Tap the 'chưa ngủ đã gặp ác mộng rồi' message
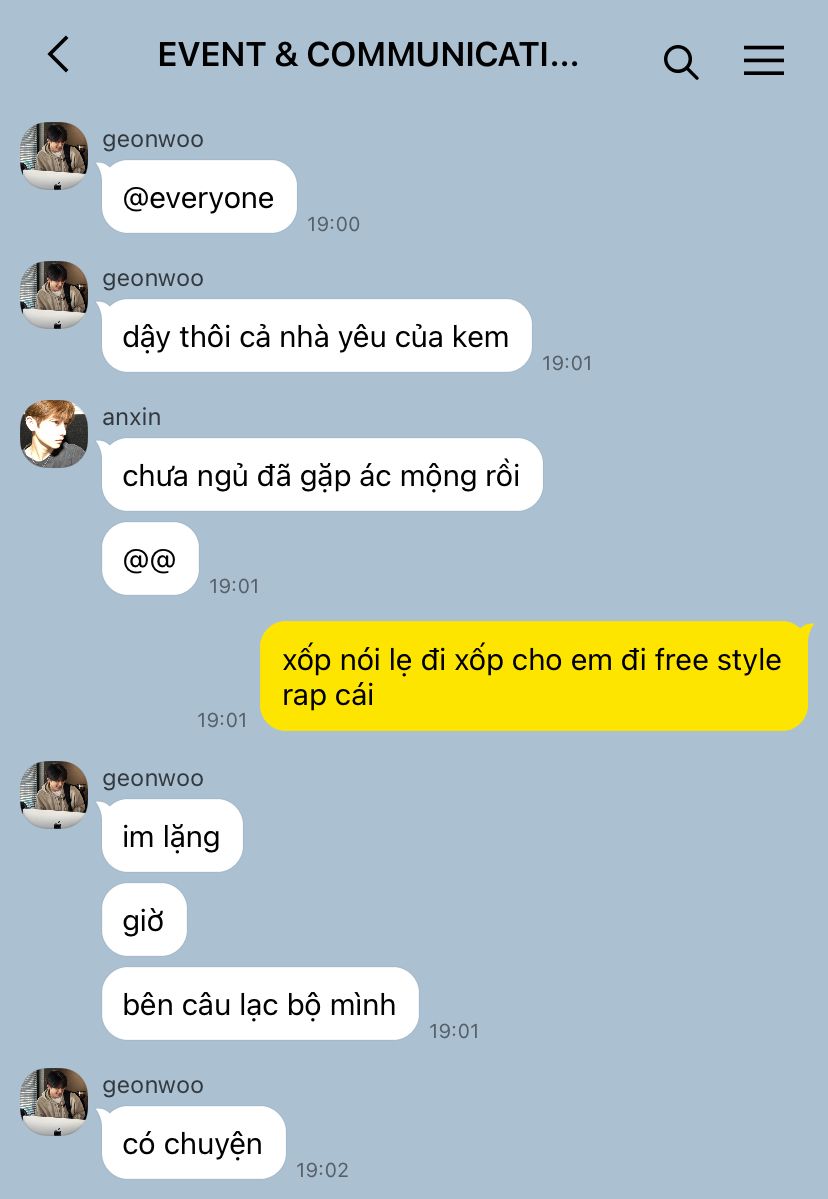Viewport: 828px width, 1199px height. pyautogui.click(x=322, y=475)
